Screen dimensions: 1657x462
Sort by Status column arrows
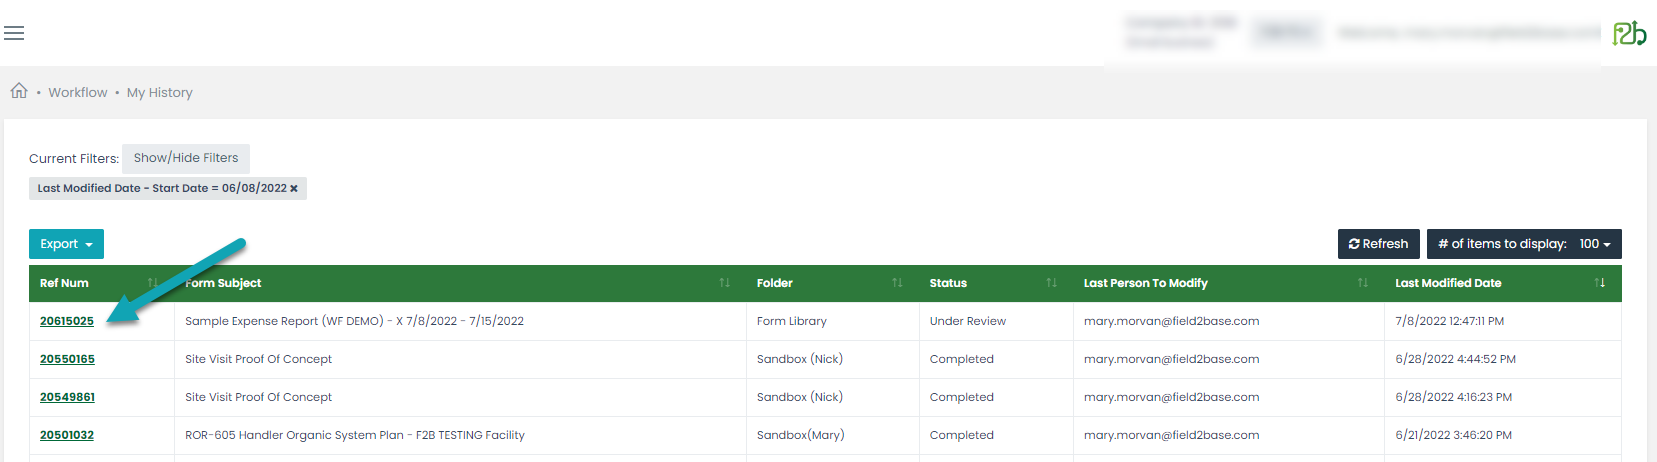pos(1051,283)
